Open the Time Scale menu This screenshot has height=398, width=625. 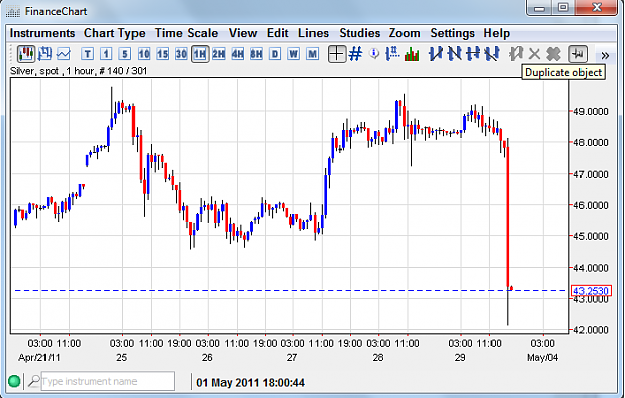pos(186,33)
